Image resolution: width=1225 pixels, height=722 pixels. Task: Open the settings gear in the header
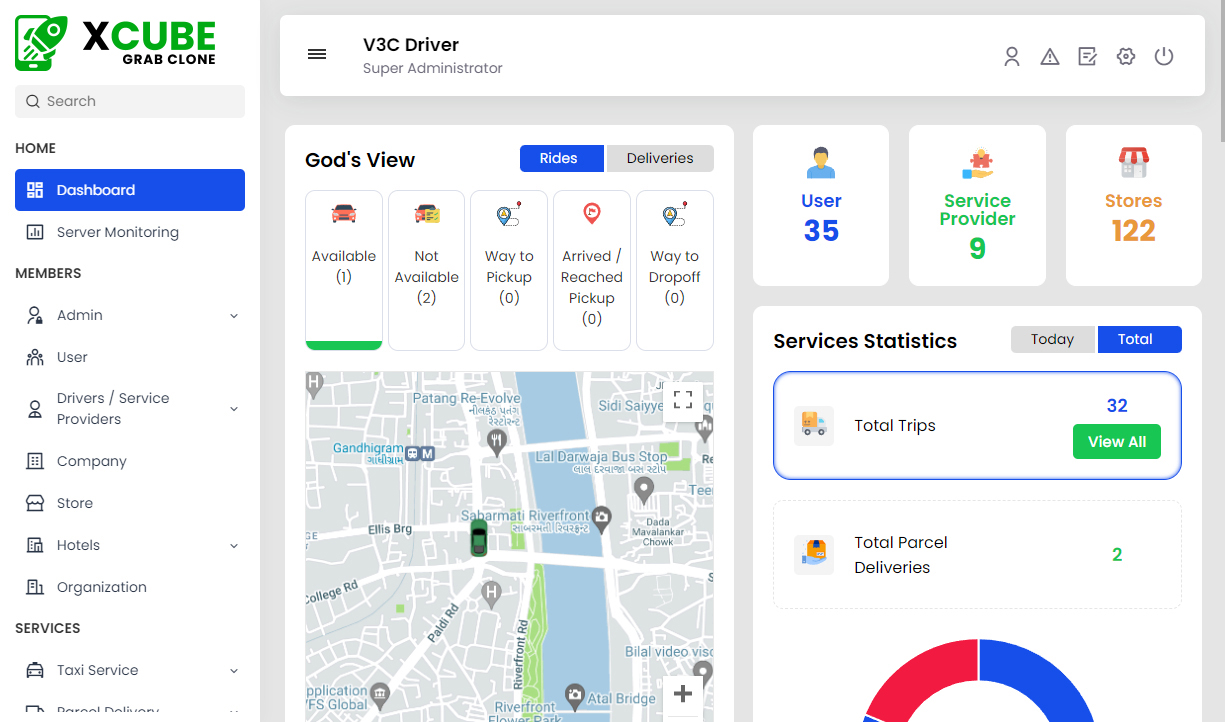(x=1126, y=57)
